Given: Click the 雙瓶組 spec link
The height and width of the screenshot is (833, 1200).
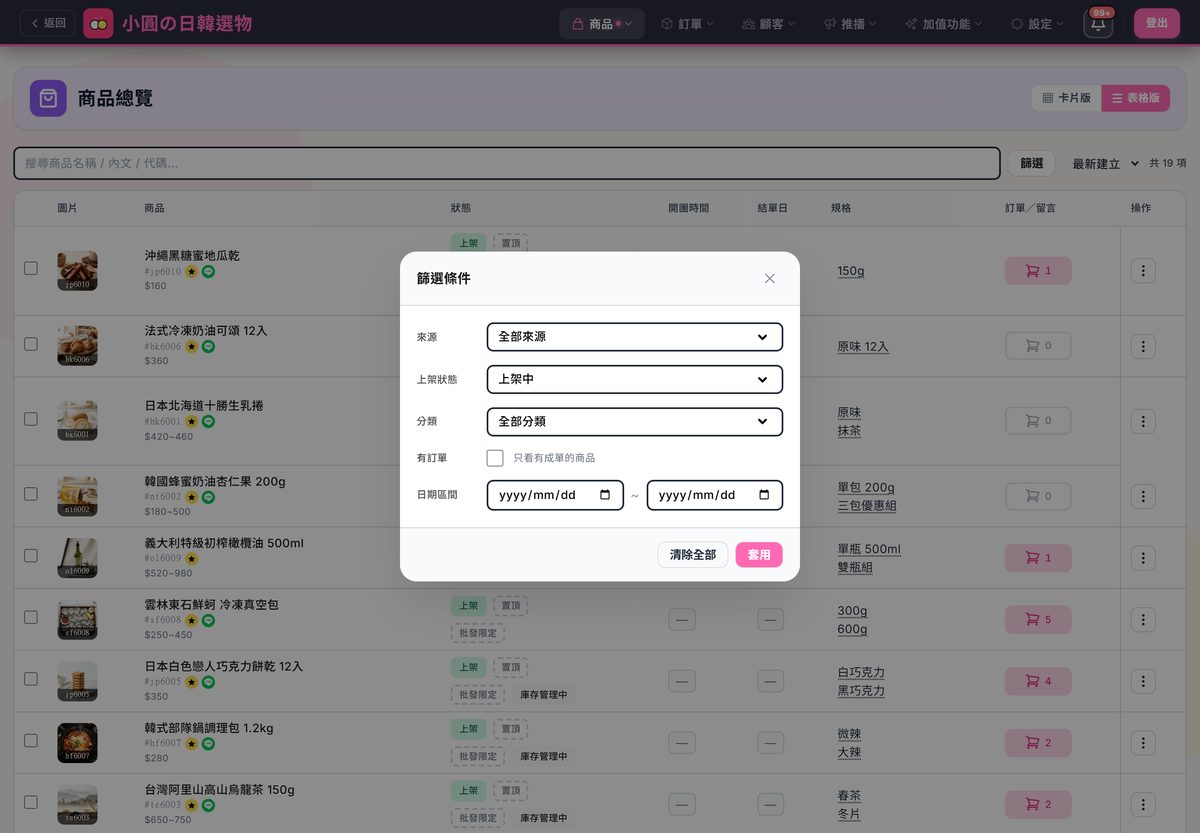Looking at the screenshot, I should click(855, 568).
